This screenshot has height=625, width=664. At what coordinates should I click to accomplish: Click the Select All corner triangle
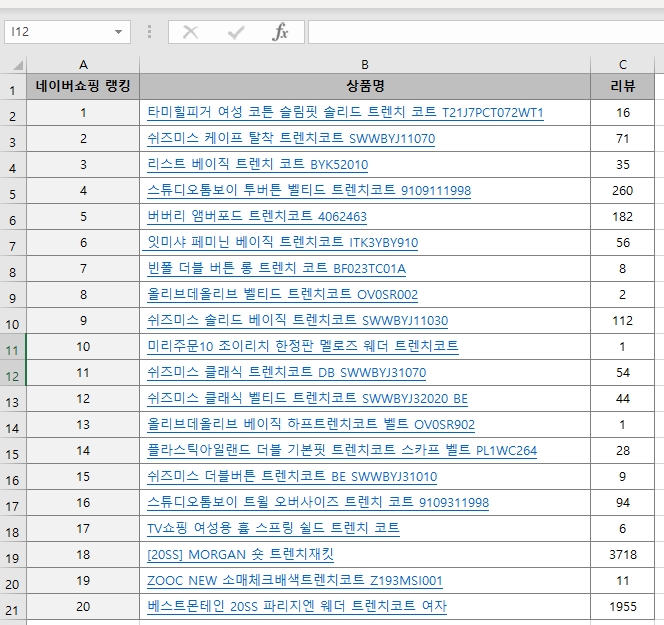(x=17, y=65)
